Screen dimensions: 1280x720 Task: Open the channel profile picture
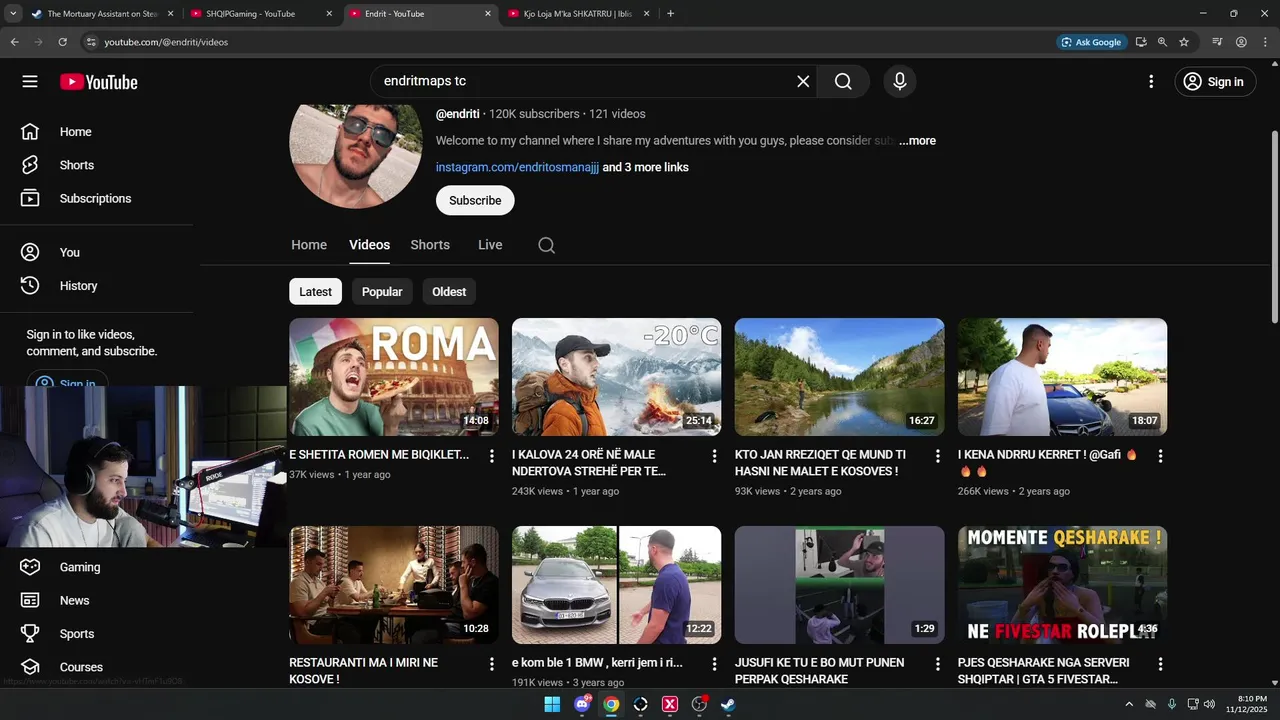[356, 142]
